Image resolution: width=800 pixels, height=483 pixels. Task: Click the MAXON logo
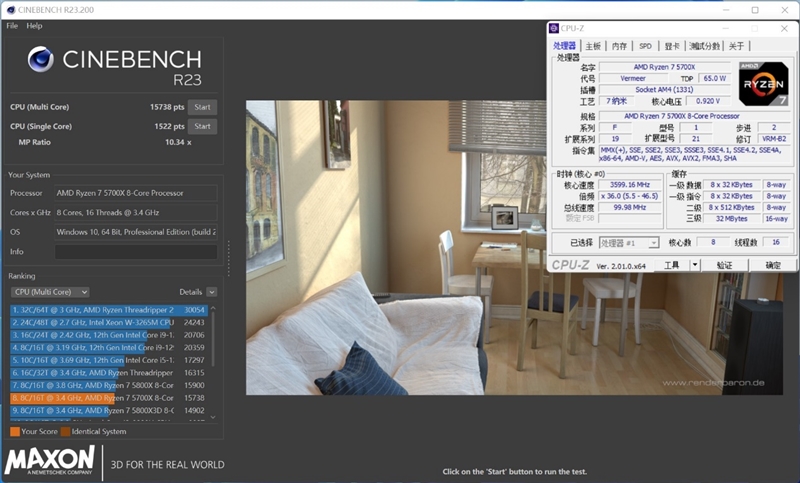pyautogui.click(x=50, y=461)
